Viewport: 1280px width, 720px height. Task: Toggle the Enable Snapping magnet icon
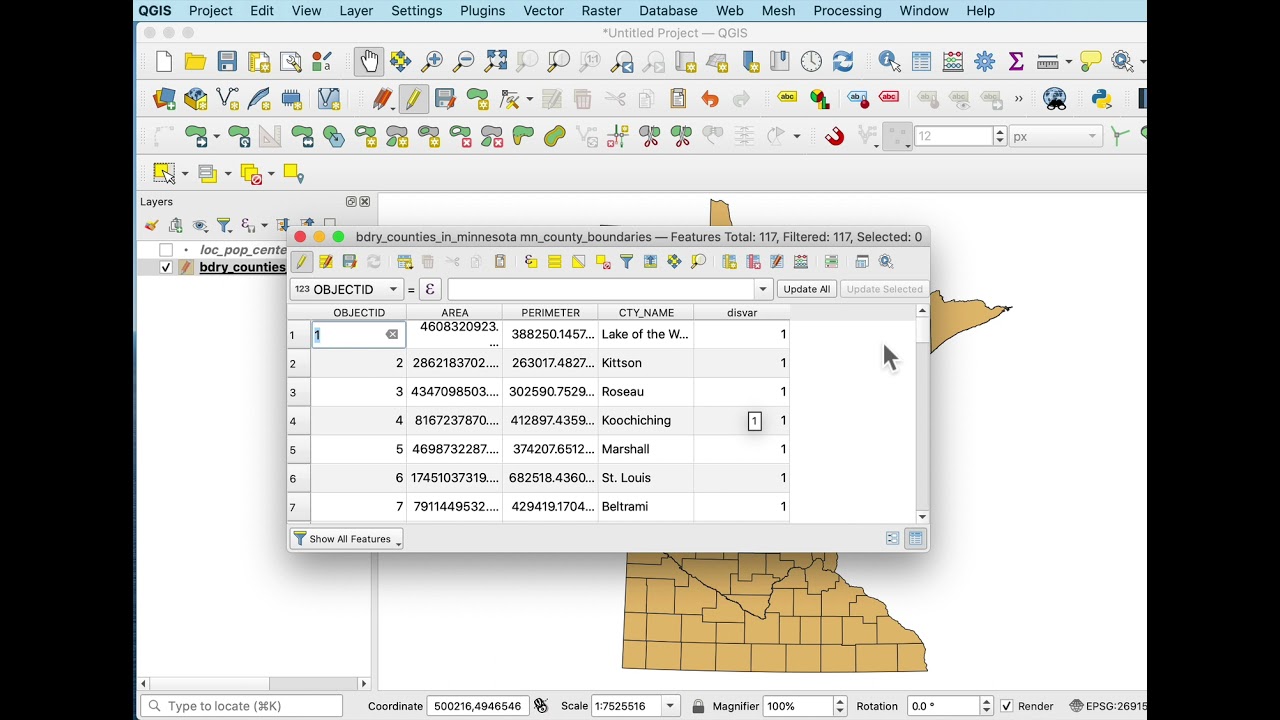tap(834, 136)
